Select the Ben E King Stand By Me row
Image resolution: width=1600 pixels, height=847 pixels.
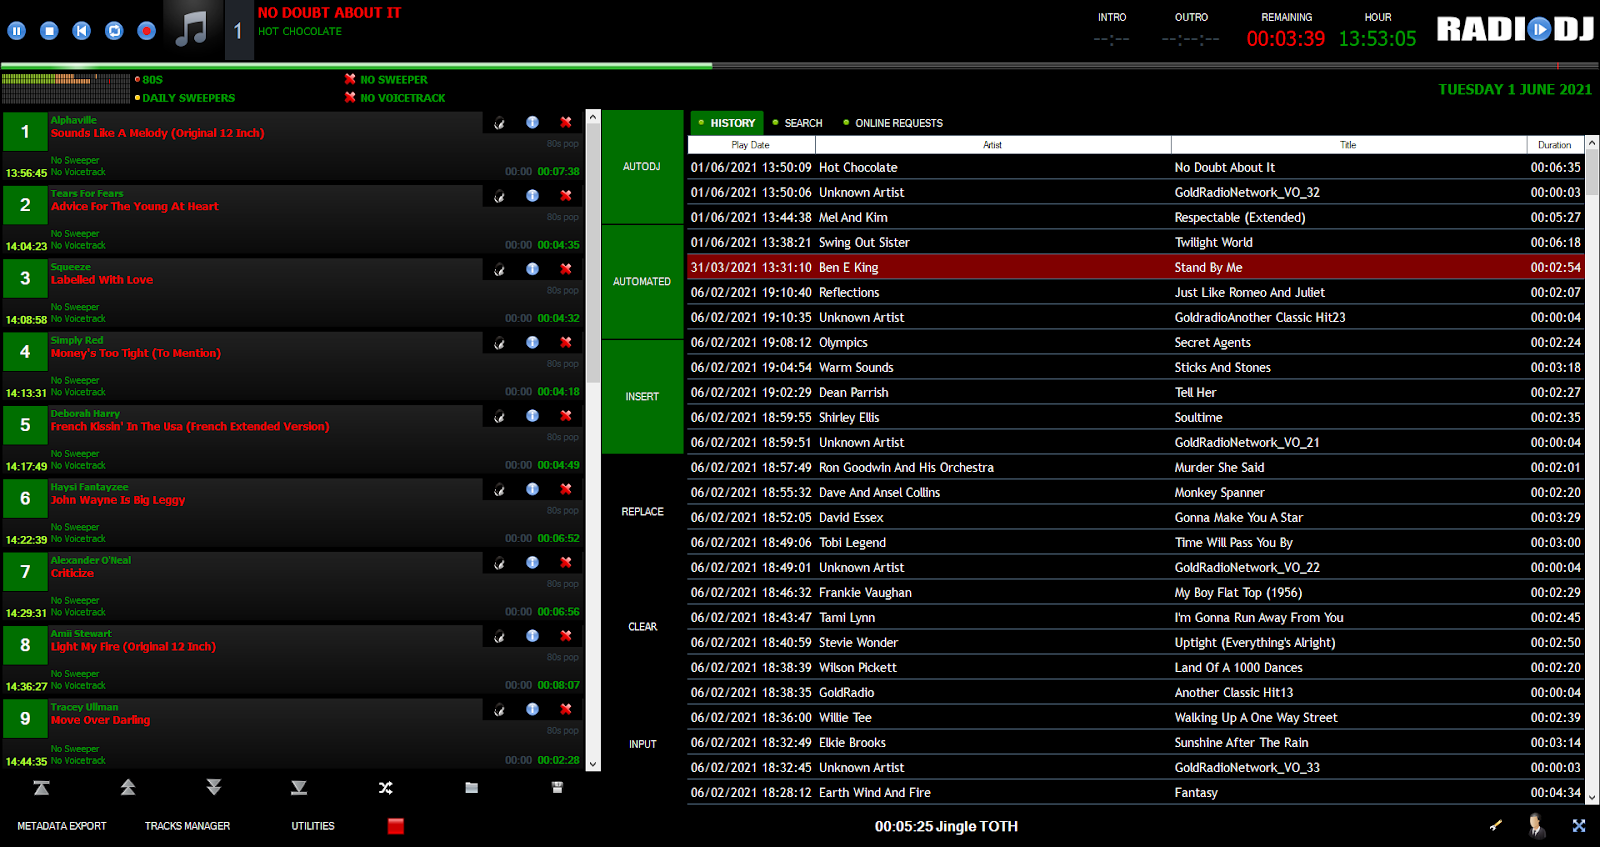coord(1136,268)
